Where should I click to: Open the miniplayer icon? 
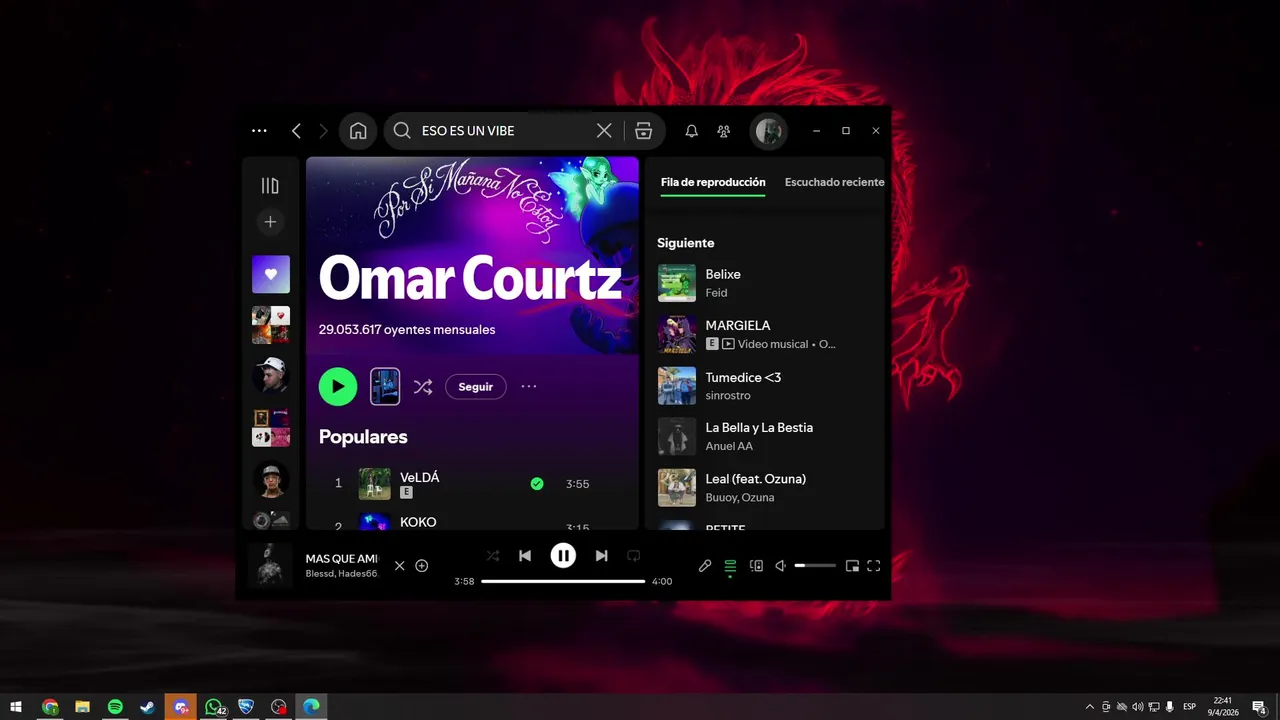[852, 566]
